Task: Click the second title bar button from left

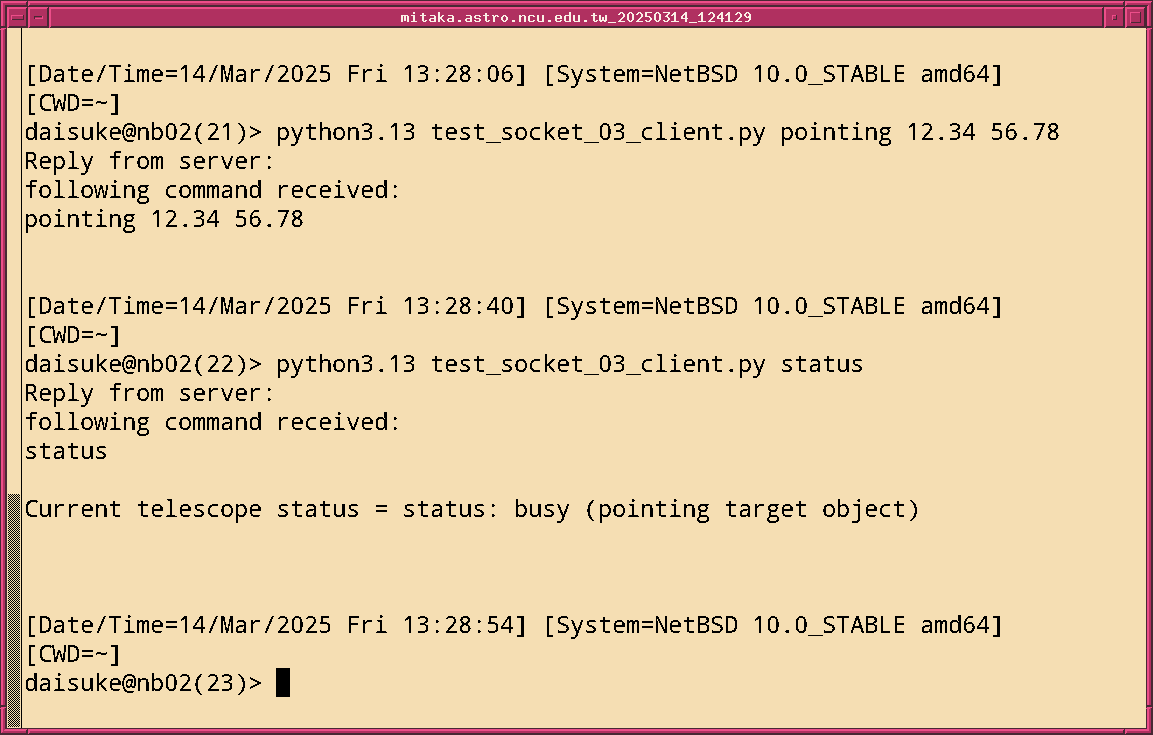Action: pyautogui.click(x=37, y=17)
